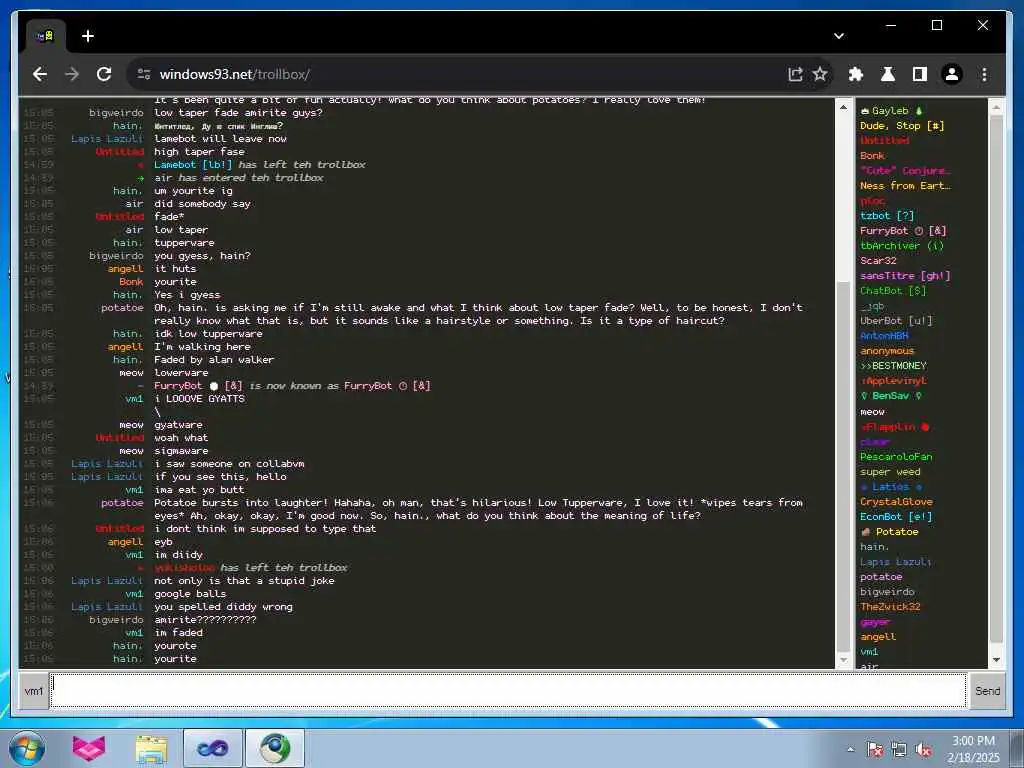Select sansTitre [gh!] in the user list
The image size is (1024, 768).
(x=905, y=276)
